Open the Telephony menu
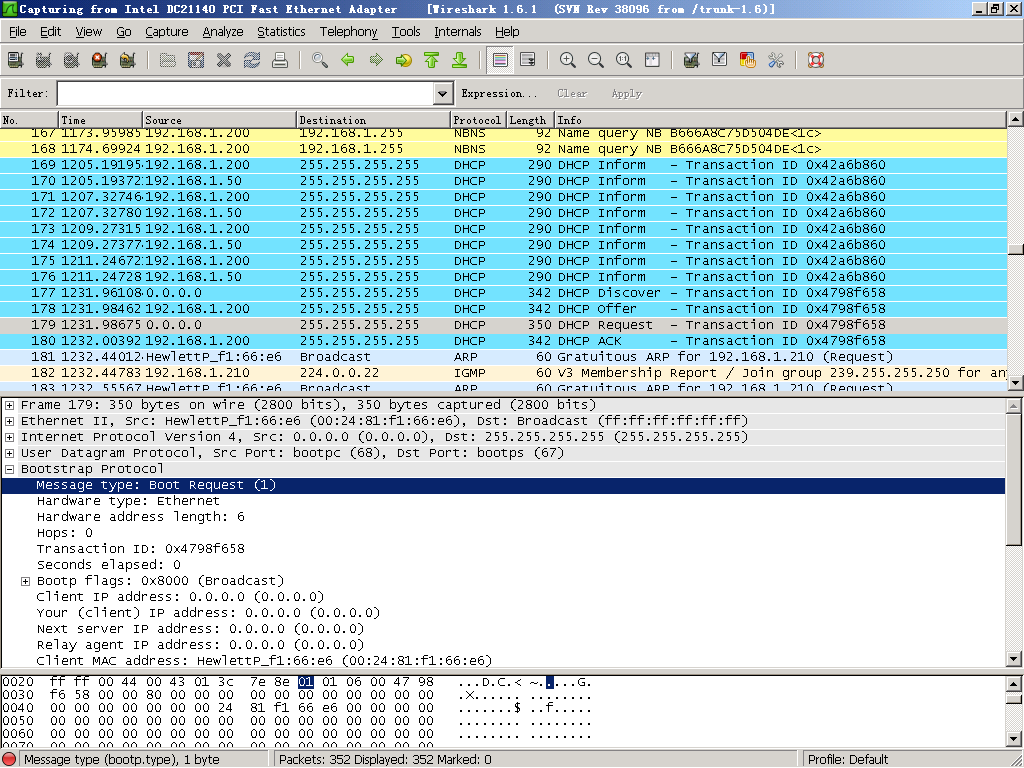This screenshot has height=768, width=1024. (x=348, y=31)
